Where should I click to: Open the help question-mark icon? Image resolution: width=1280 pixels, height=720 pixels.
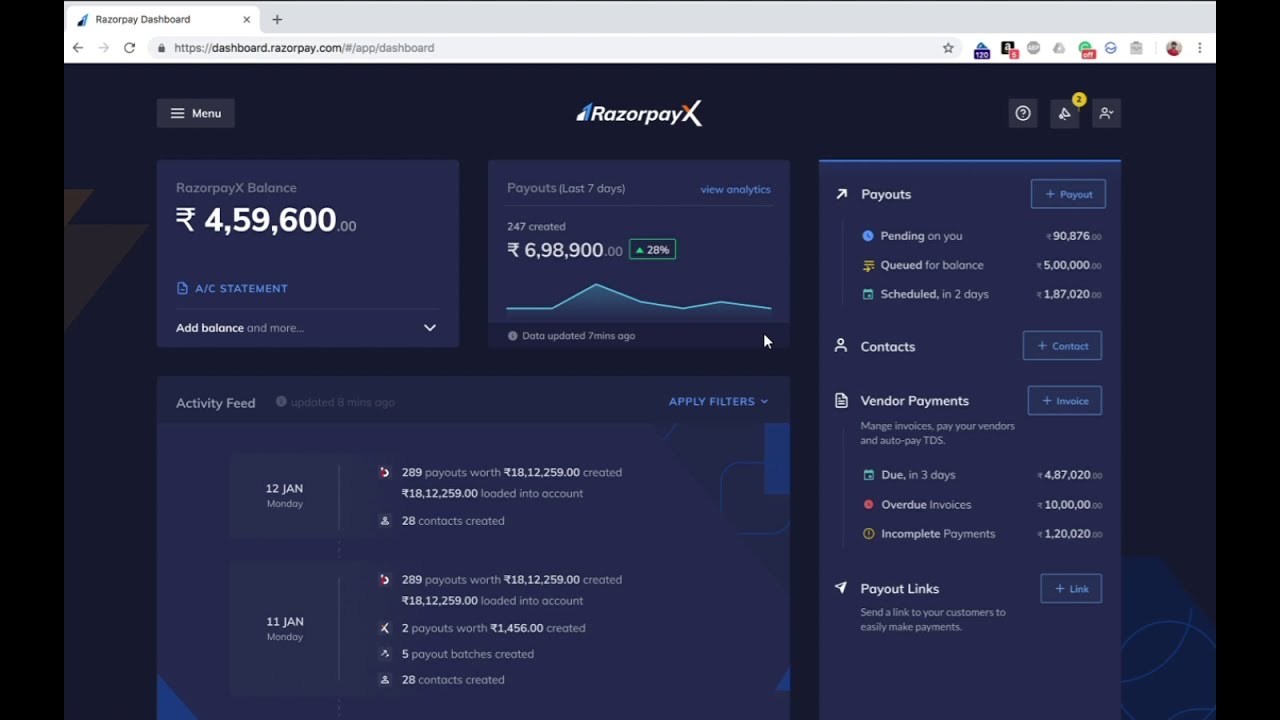tap(1023, 113)
